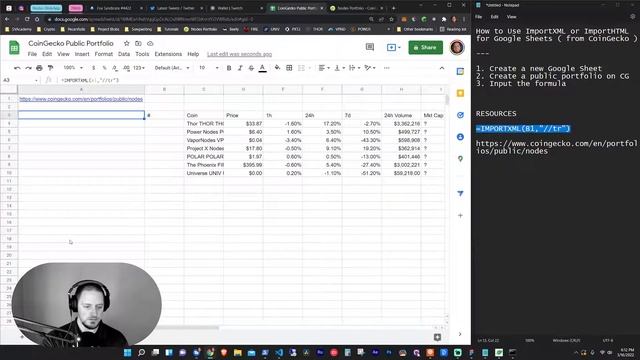Open vertical align dropdown
640x360 pixels.
click(x=339, y=68)
